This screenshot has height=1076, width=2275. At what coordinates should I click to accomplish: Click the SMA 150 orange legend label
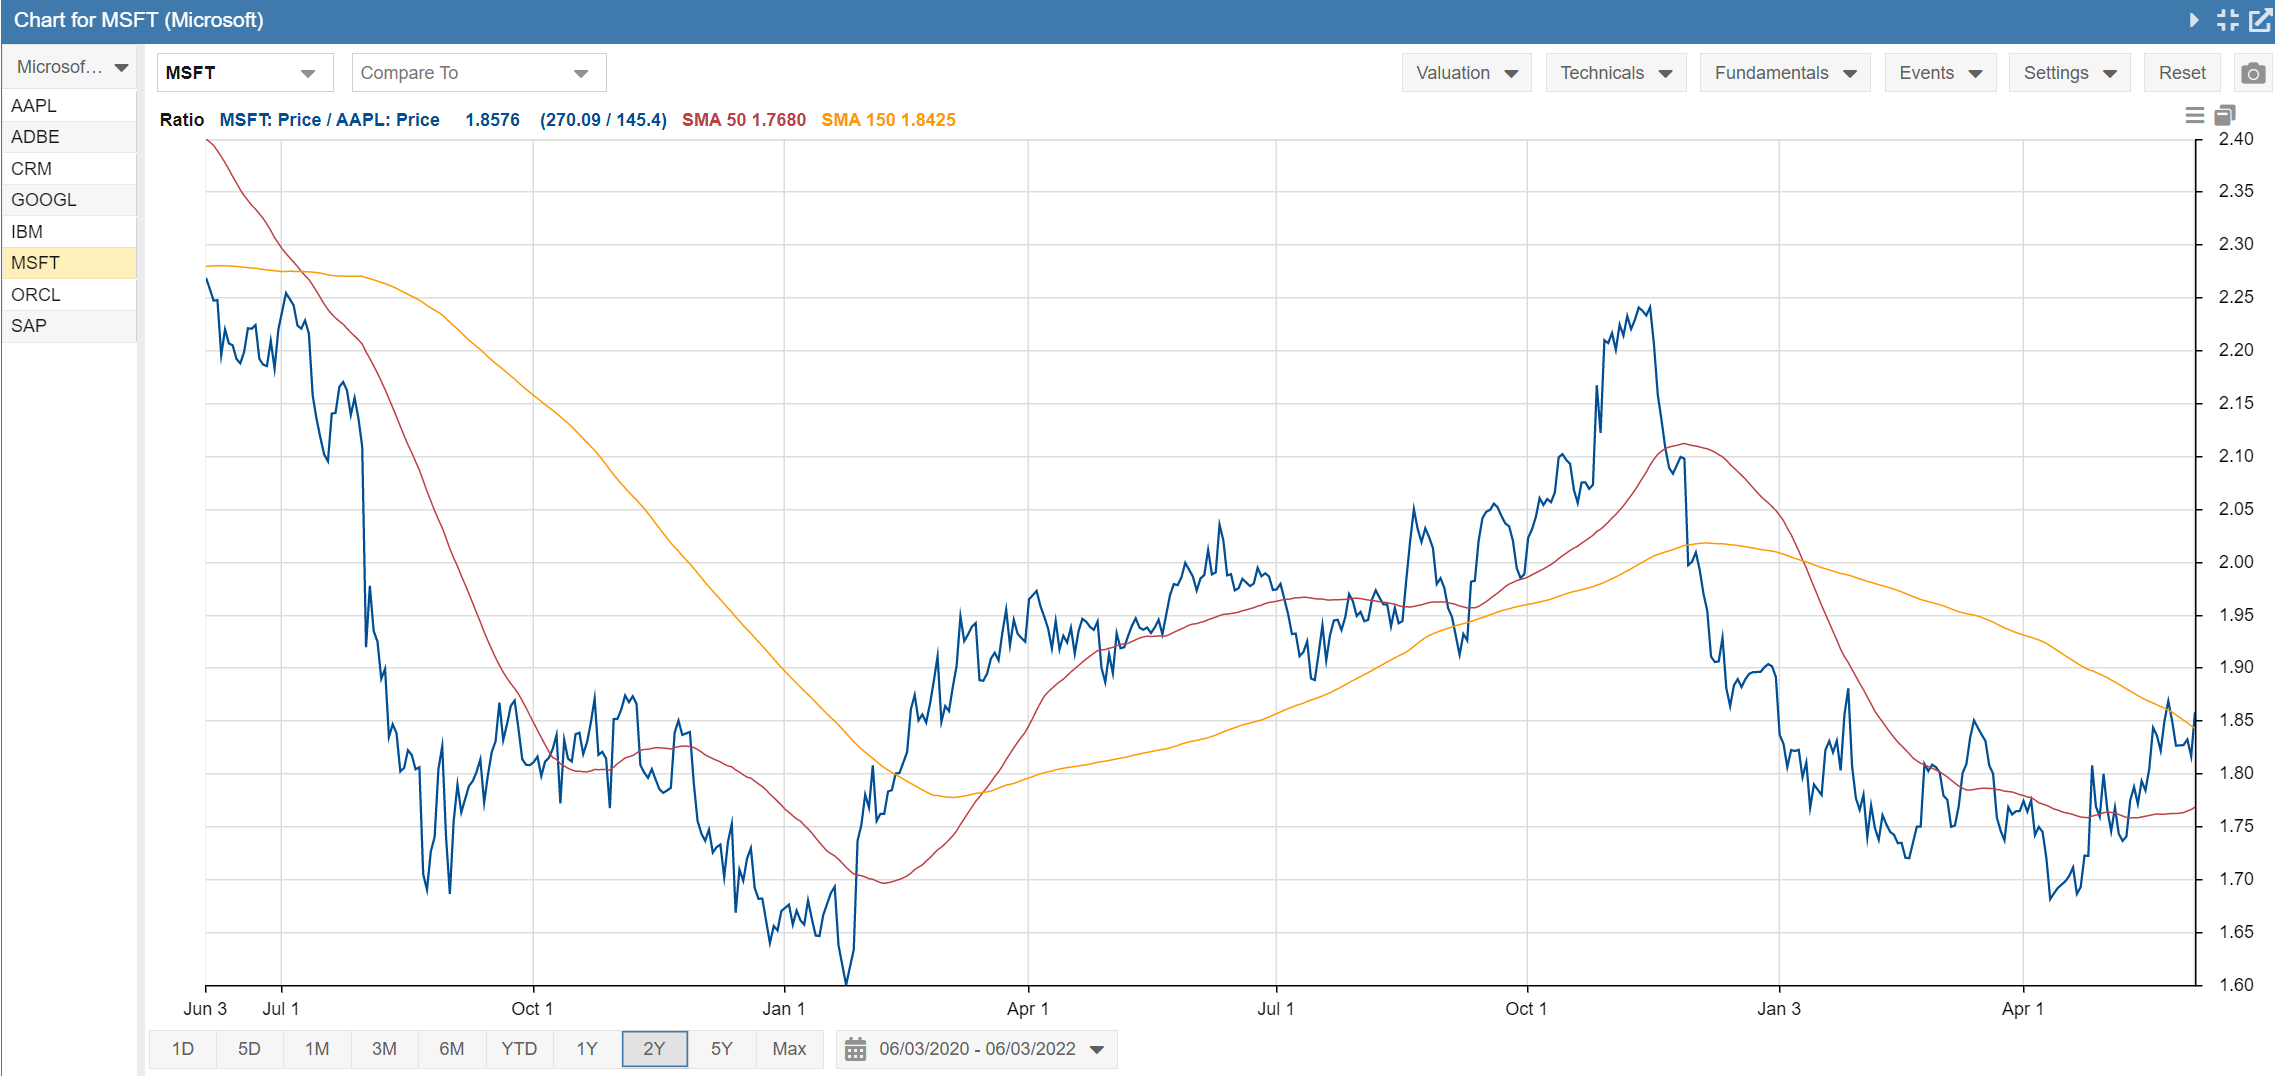(x=888, y=120)
